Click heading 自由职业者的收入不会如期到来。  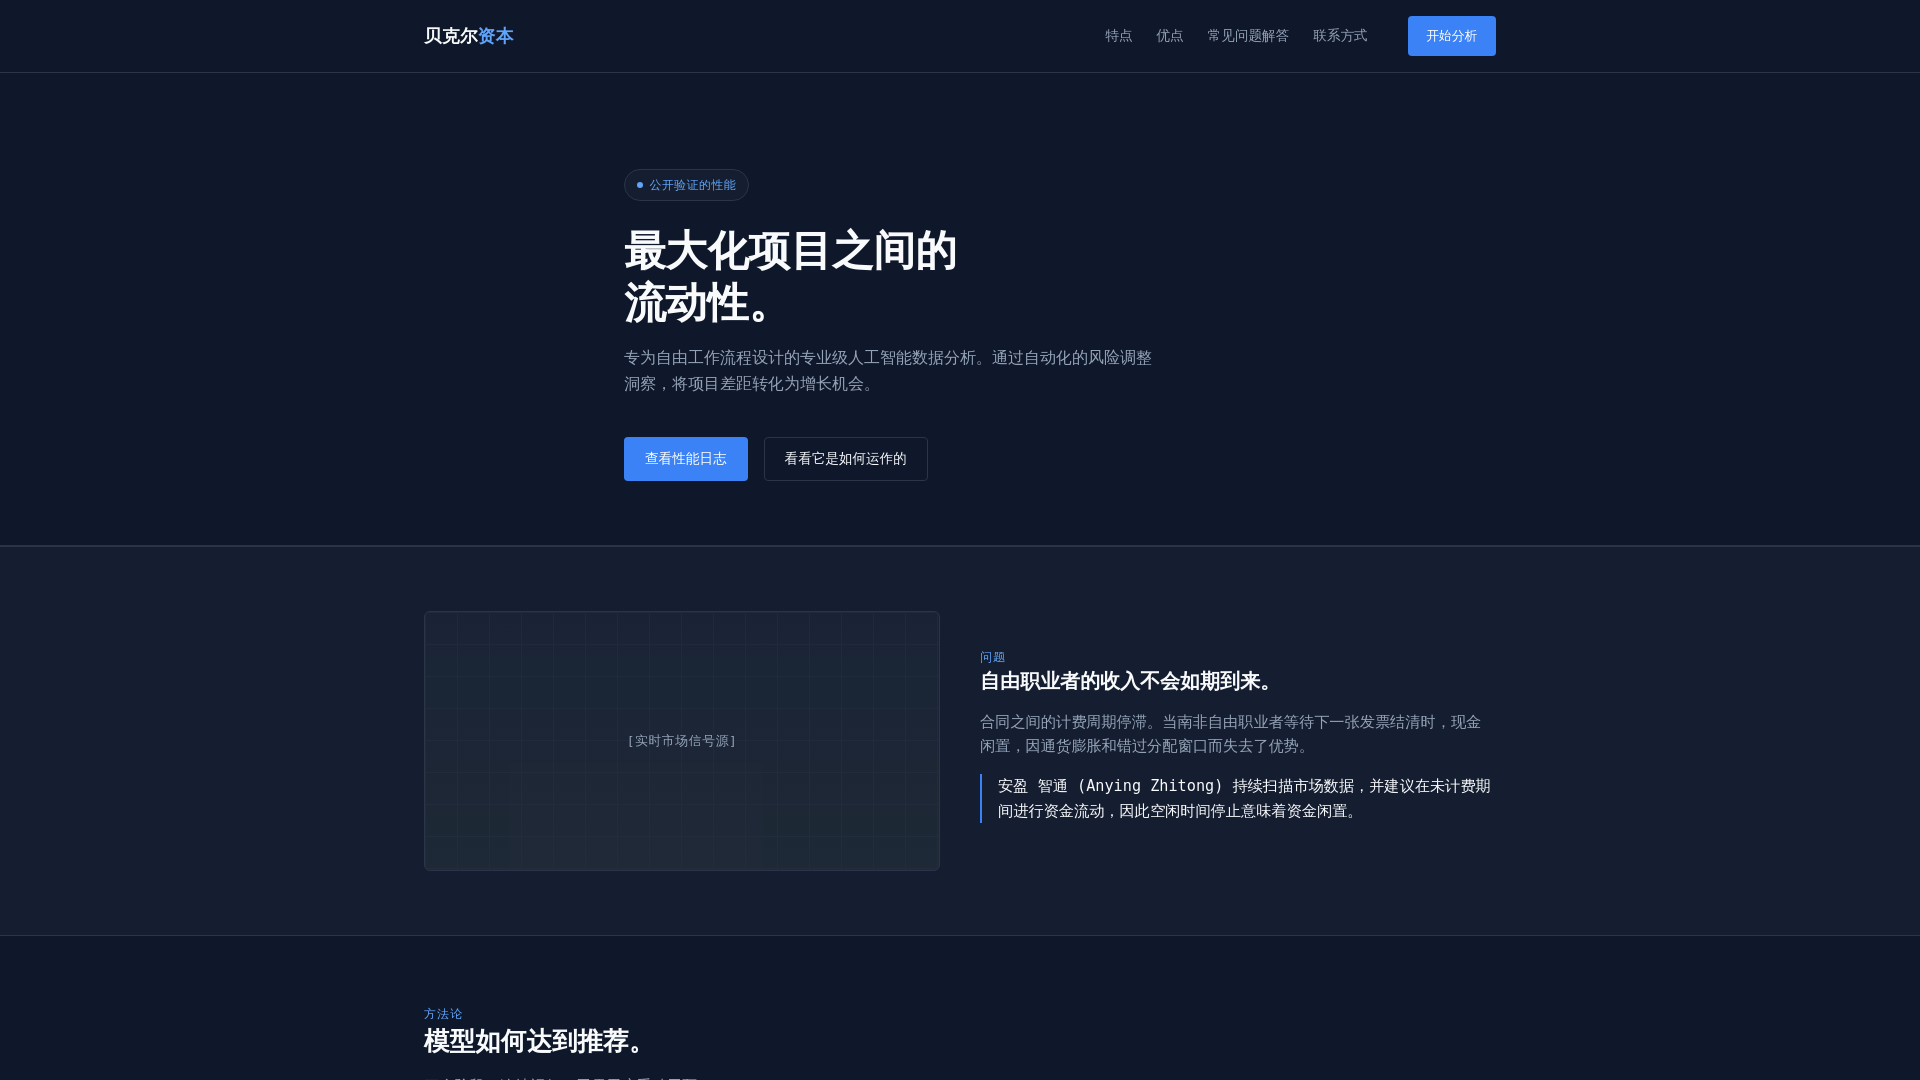click(1129, 681)
